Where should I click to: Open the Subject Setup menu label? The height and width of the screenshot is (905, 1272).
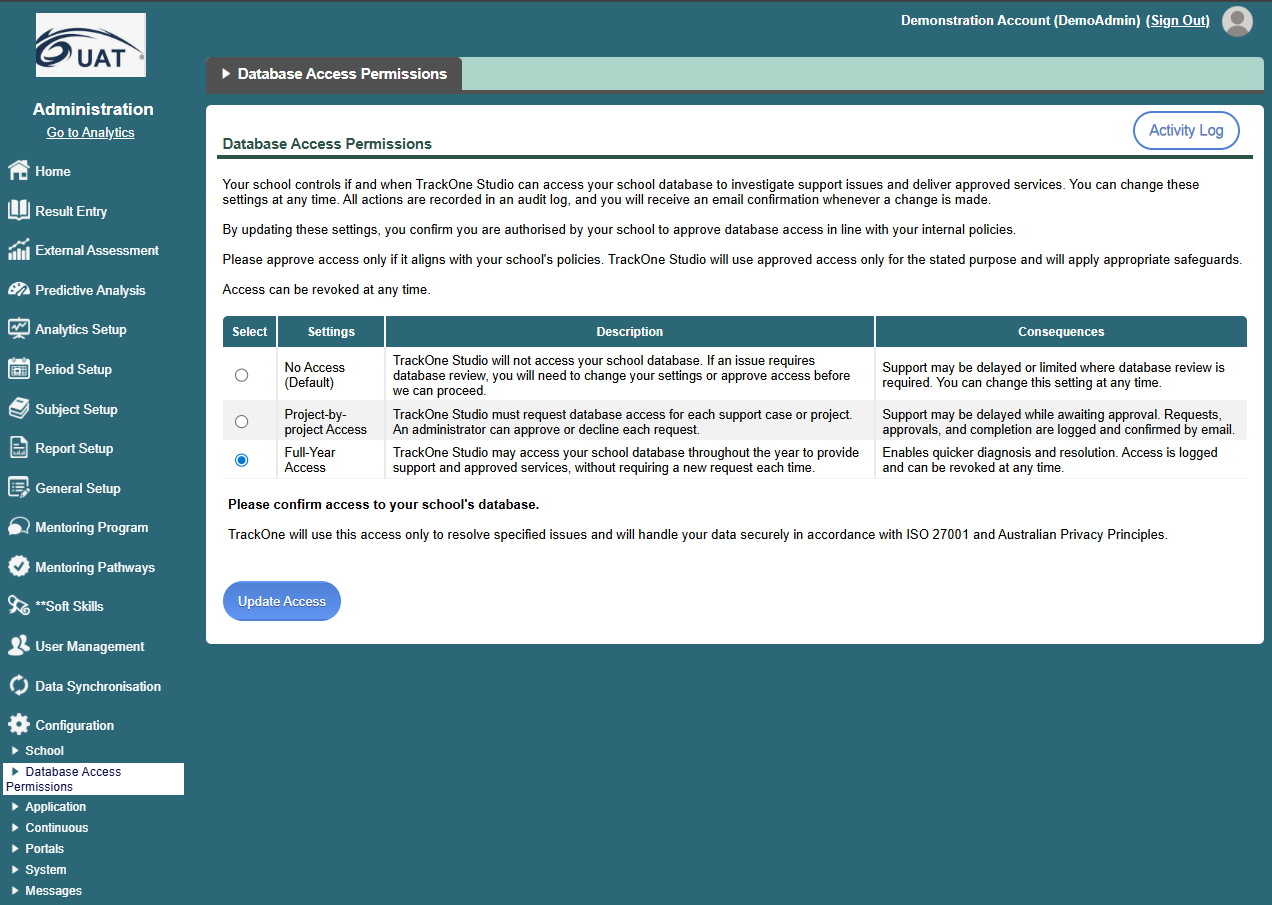click(x=76, y=409)
